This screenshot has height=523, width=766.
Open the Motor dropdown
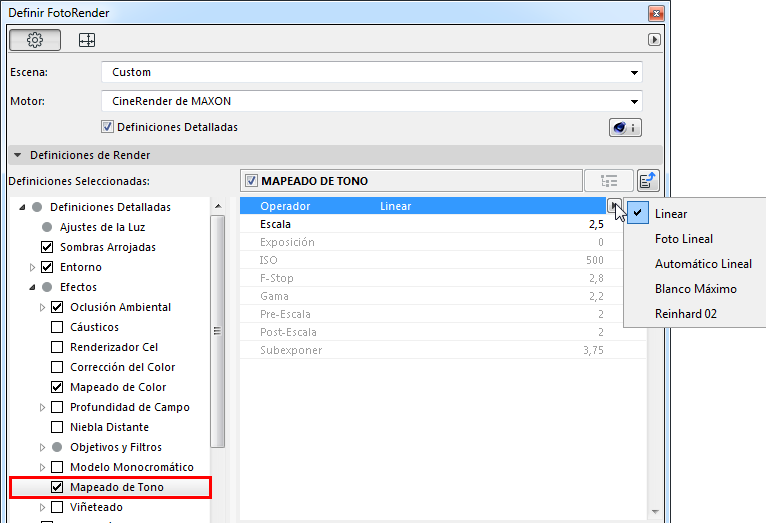372,101
